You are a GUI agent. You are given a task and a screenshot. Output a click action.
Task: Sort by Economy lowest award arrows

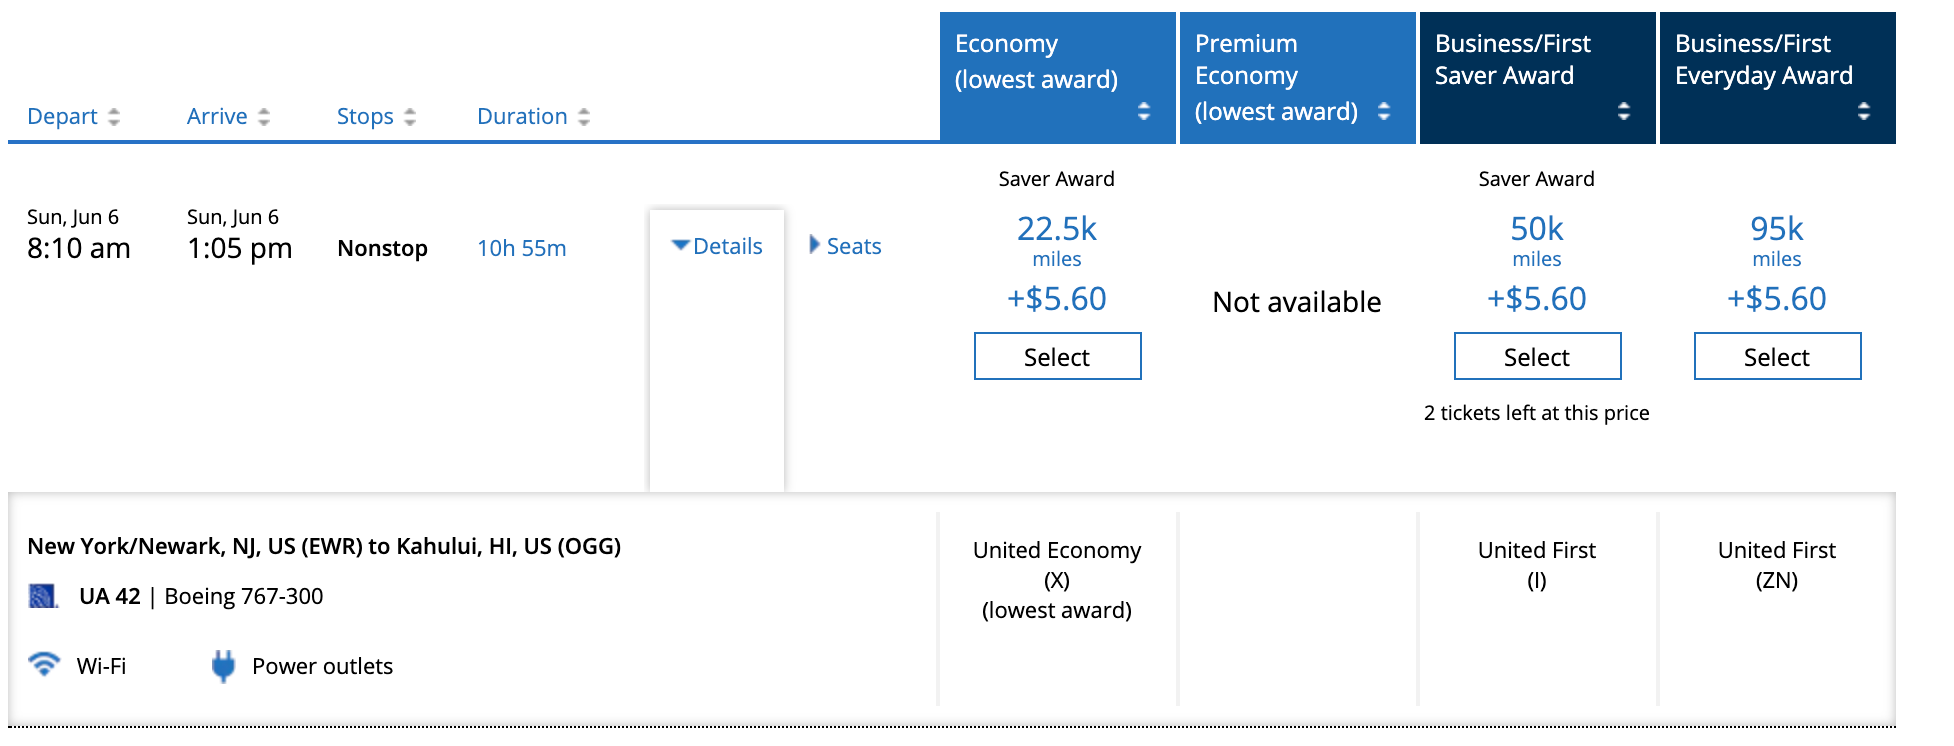coord(1144,111)
